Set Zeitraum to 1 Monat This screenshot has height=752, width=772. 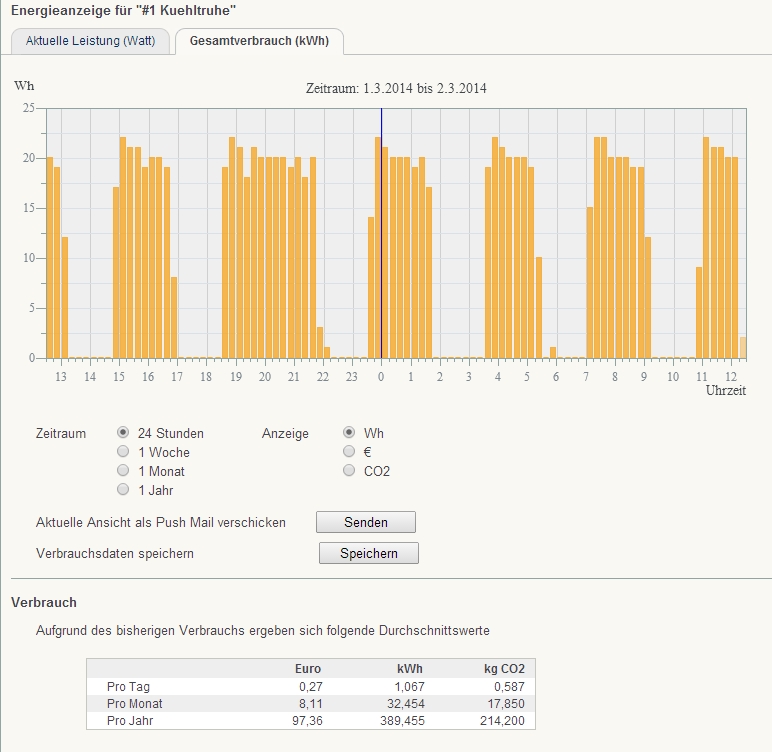(123, 471)
